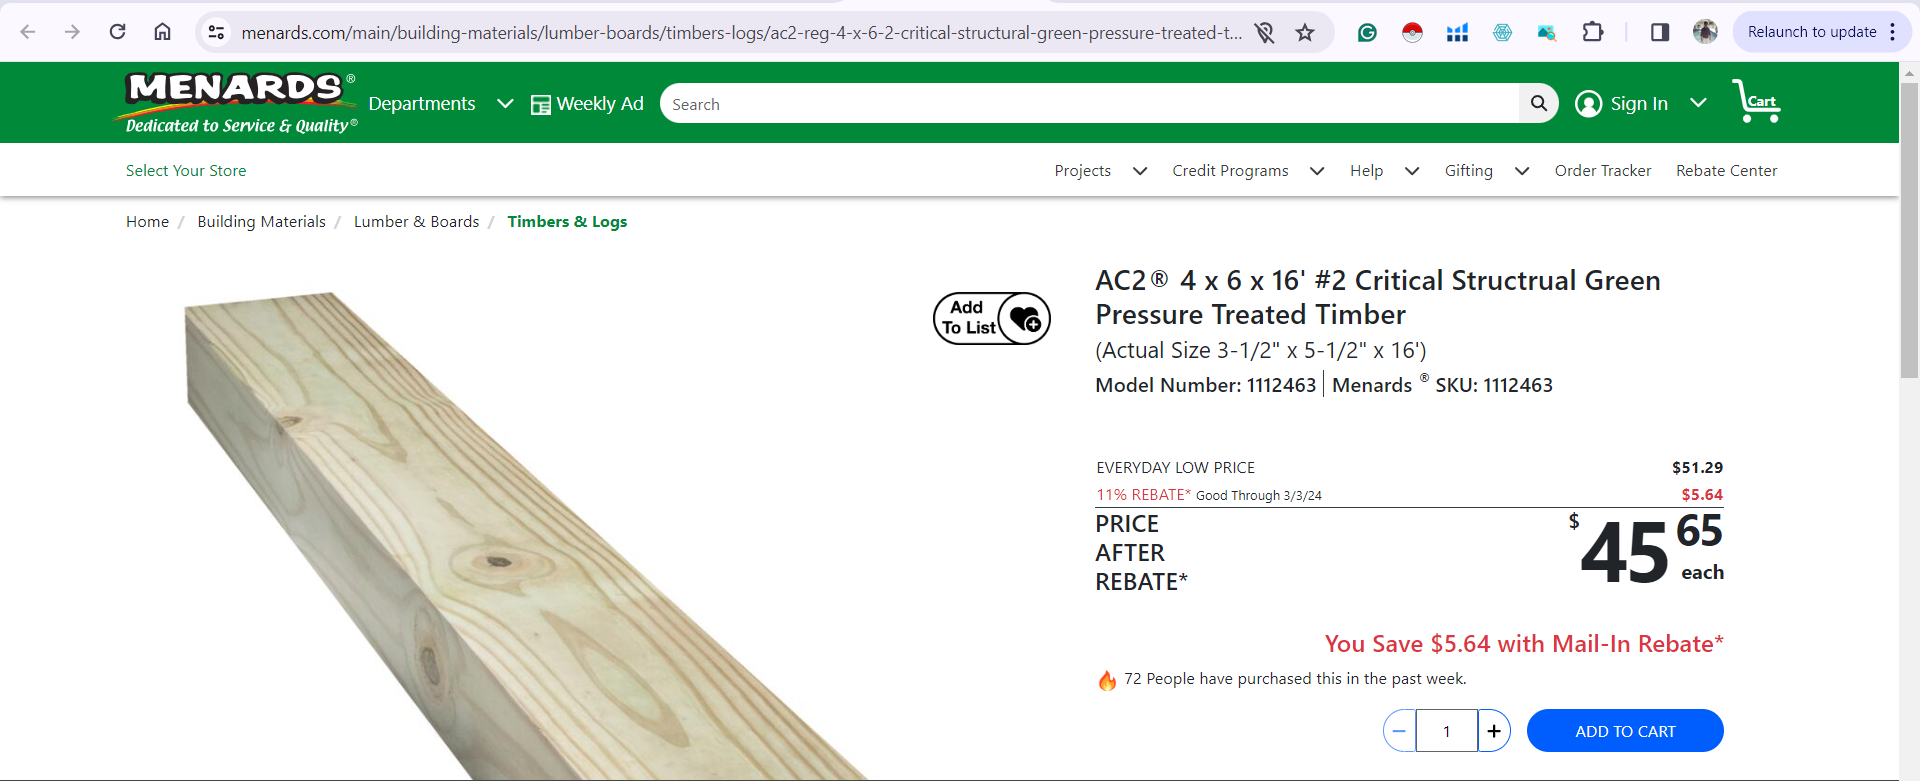Decrease quantity with the minus button

pyautogui.click(x=1400, y=731)
